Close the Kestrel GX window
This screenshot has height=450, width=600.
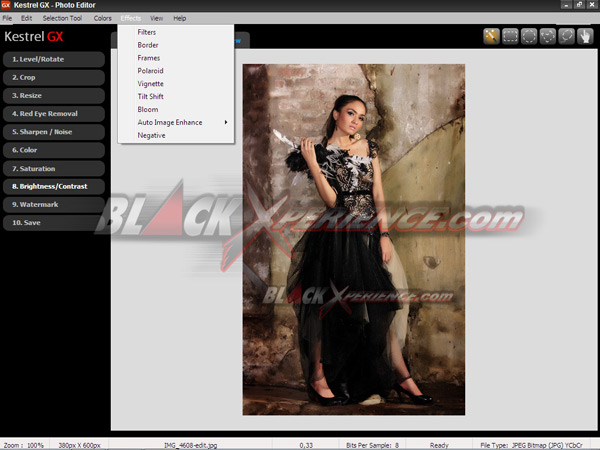(x=592, y=5)
